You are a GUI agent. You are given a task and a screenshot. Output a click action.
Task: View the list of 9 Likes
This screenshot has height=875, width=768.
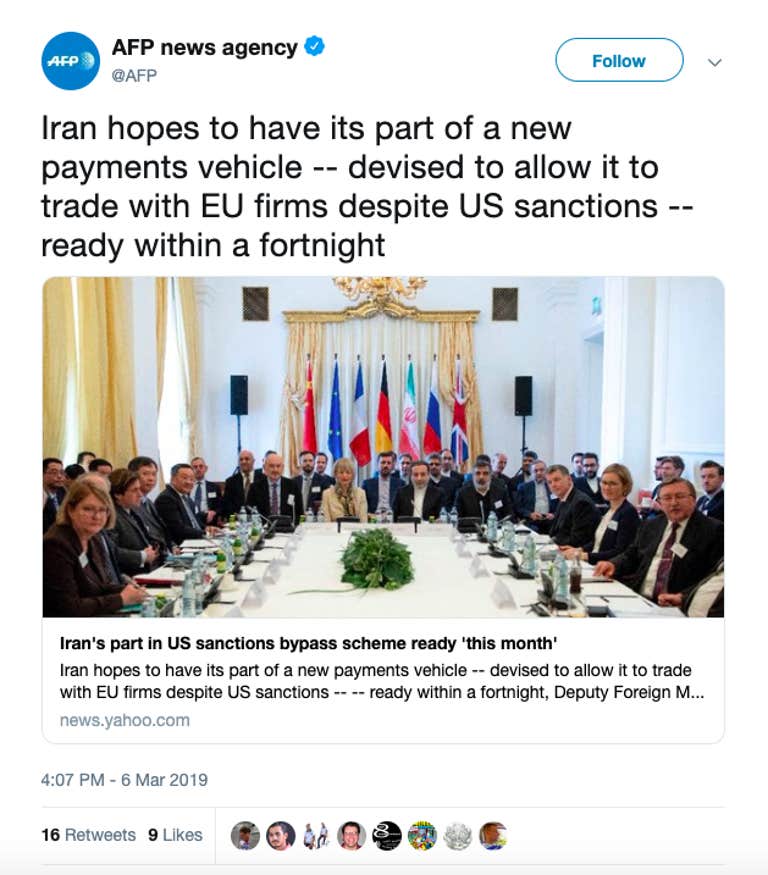point(175,835)
